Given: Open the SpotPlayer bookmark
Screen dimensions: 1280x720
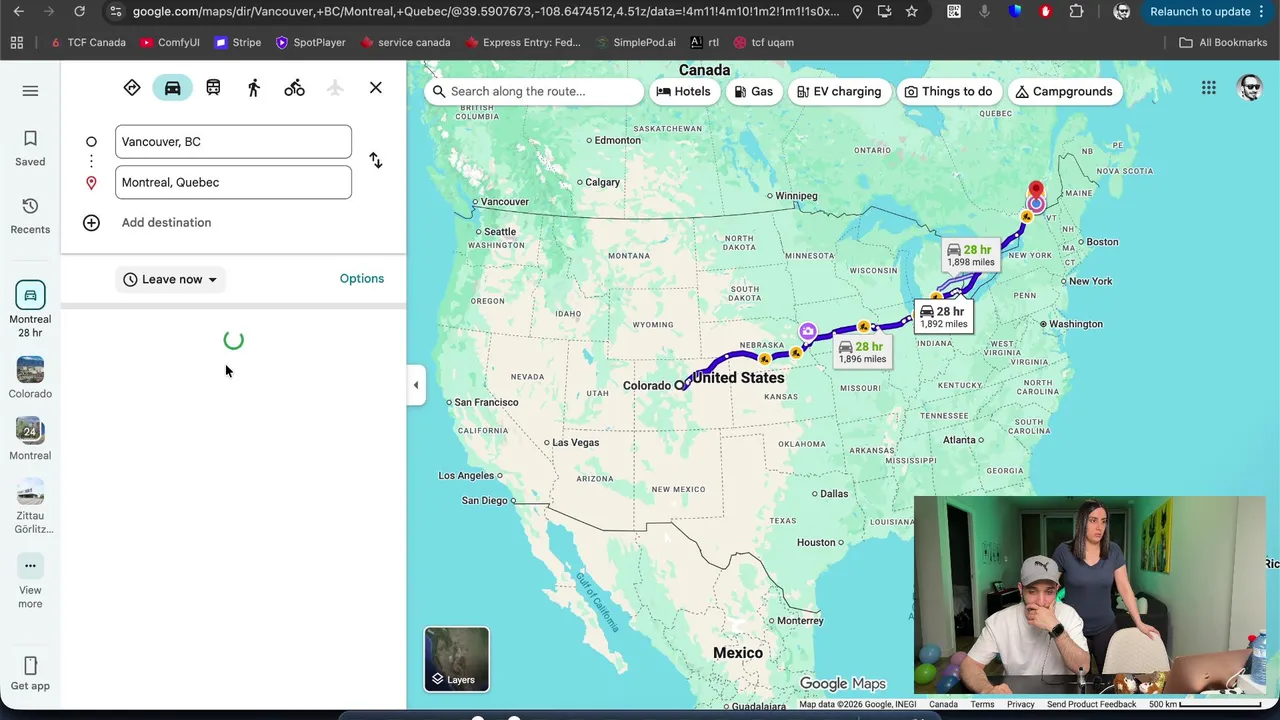Looking at the screenshot, I should (x=311, y=43).
